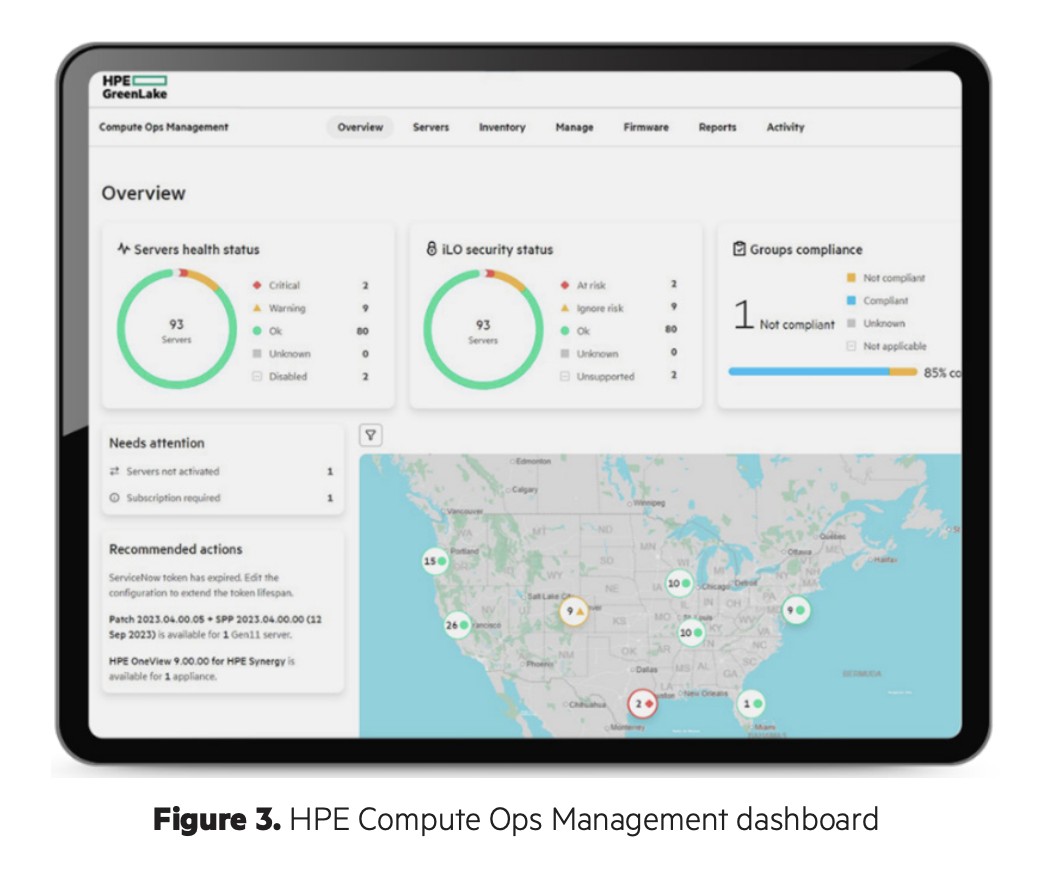The image size is (1052, 888).
Task: Click the HPE GreenLake logo
Action: (134, 87)
